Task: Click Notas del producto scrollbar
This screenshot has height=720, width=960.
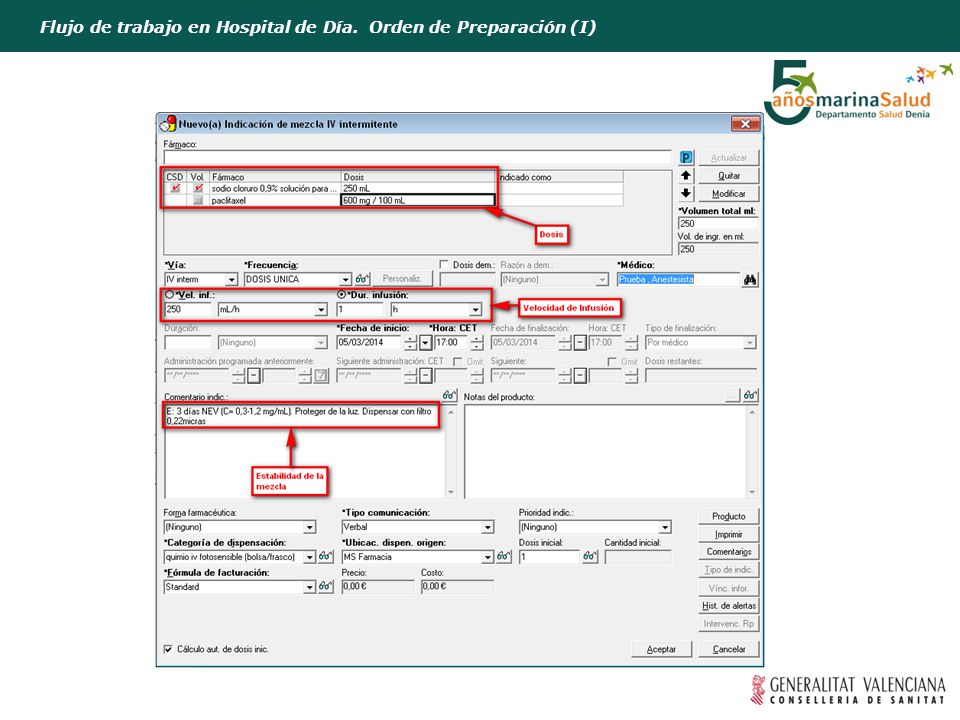Action: (x=752, y=451)
